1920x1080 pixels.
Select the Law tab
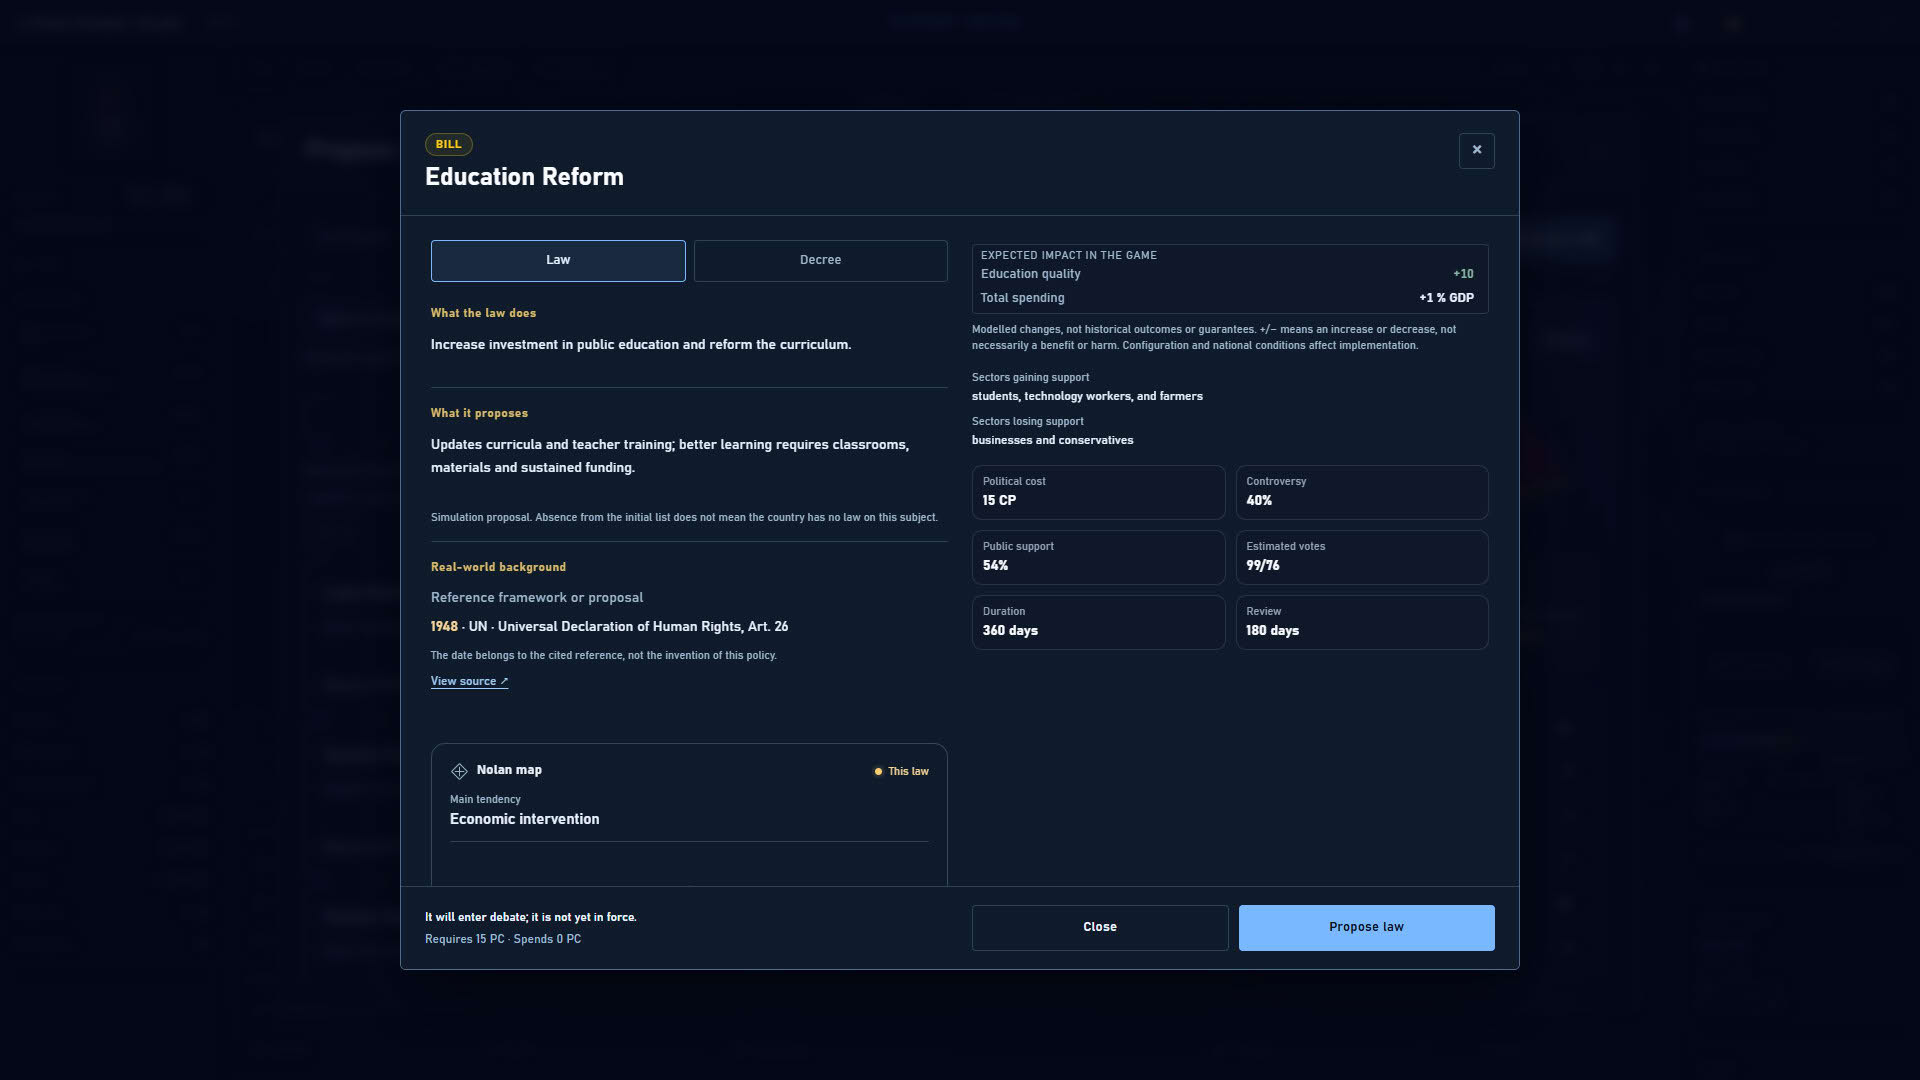[558, 260]
